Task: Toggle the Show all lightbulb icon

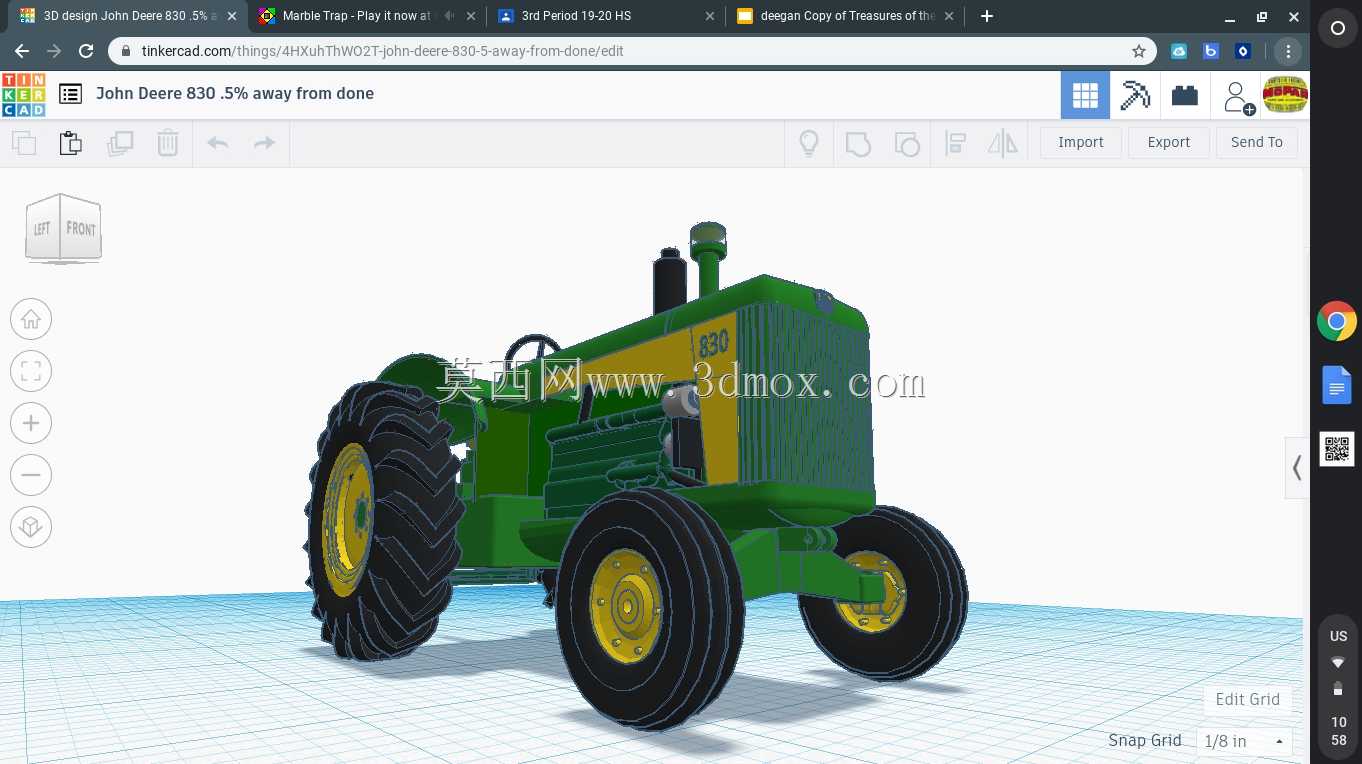Action: point(809,143)
